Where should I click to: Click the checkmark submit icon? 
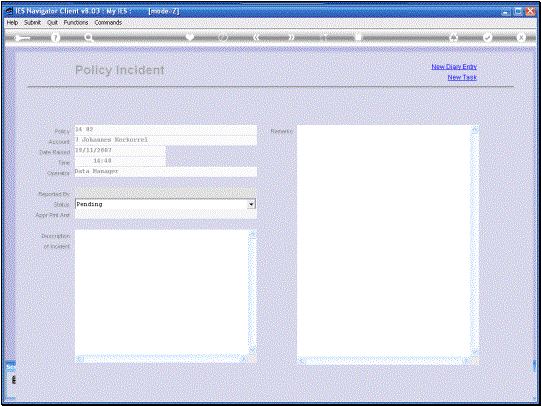point(487,38)
